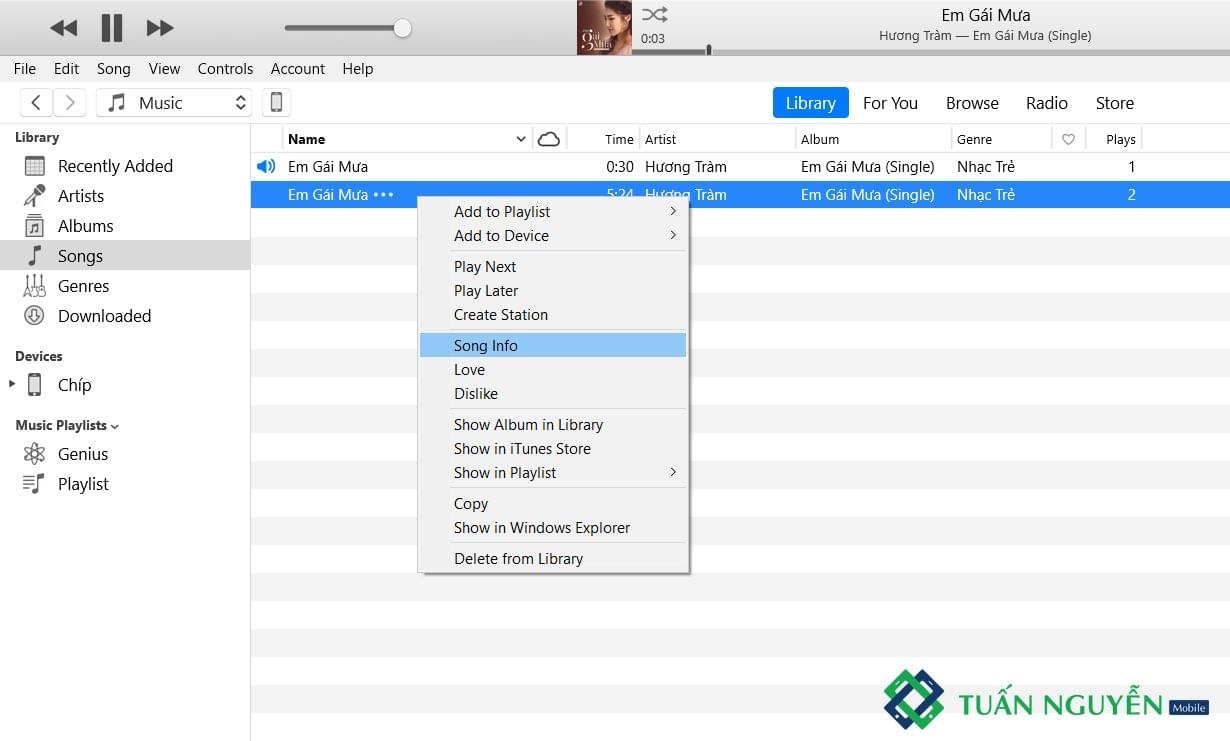
Task: Expand the Chíp device tree
Action: (x=12, y=384)
